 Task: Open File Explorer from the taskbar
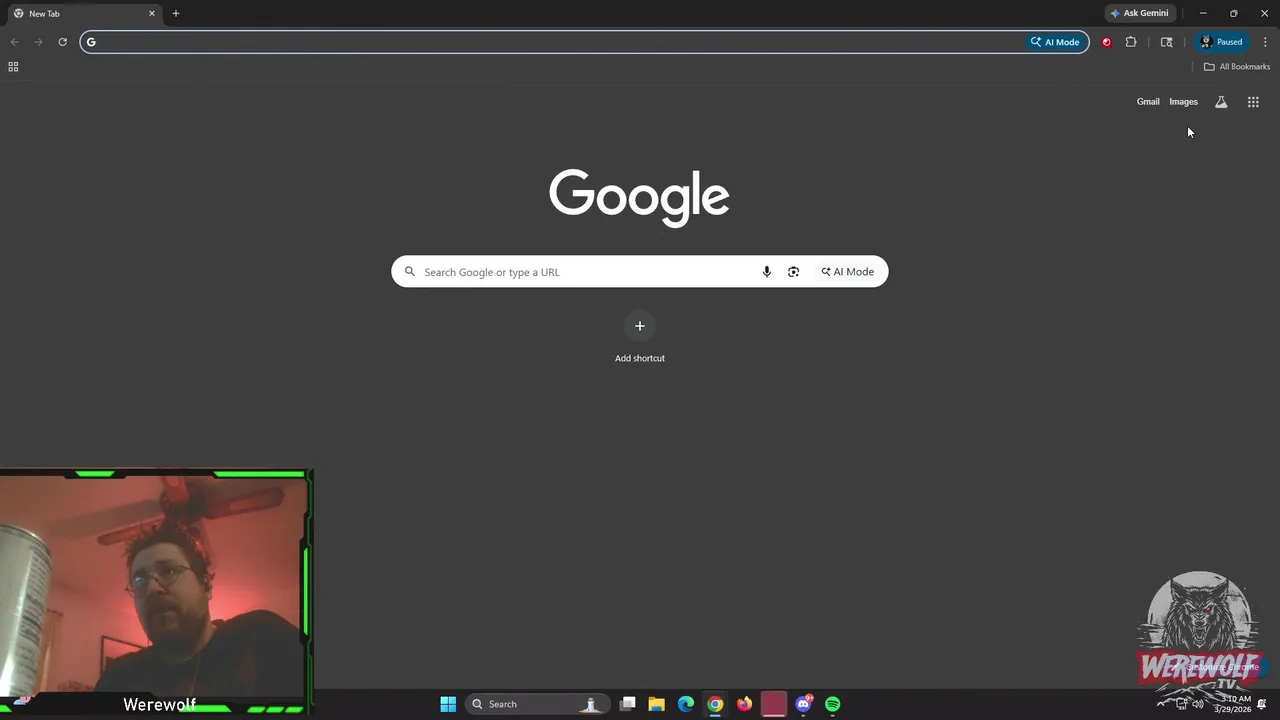point(657,704)
